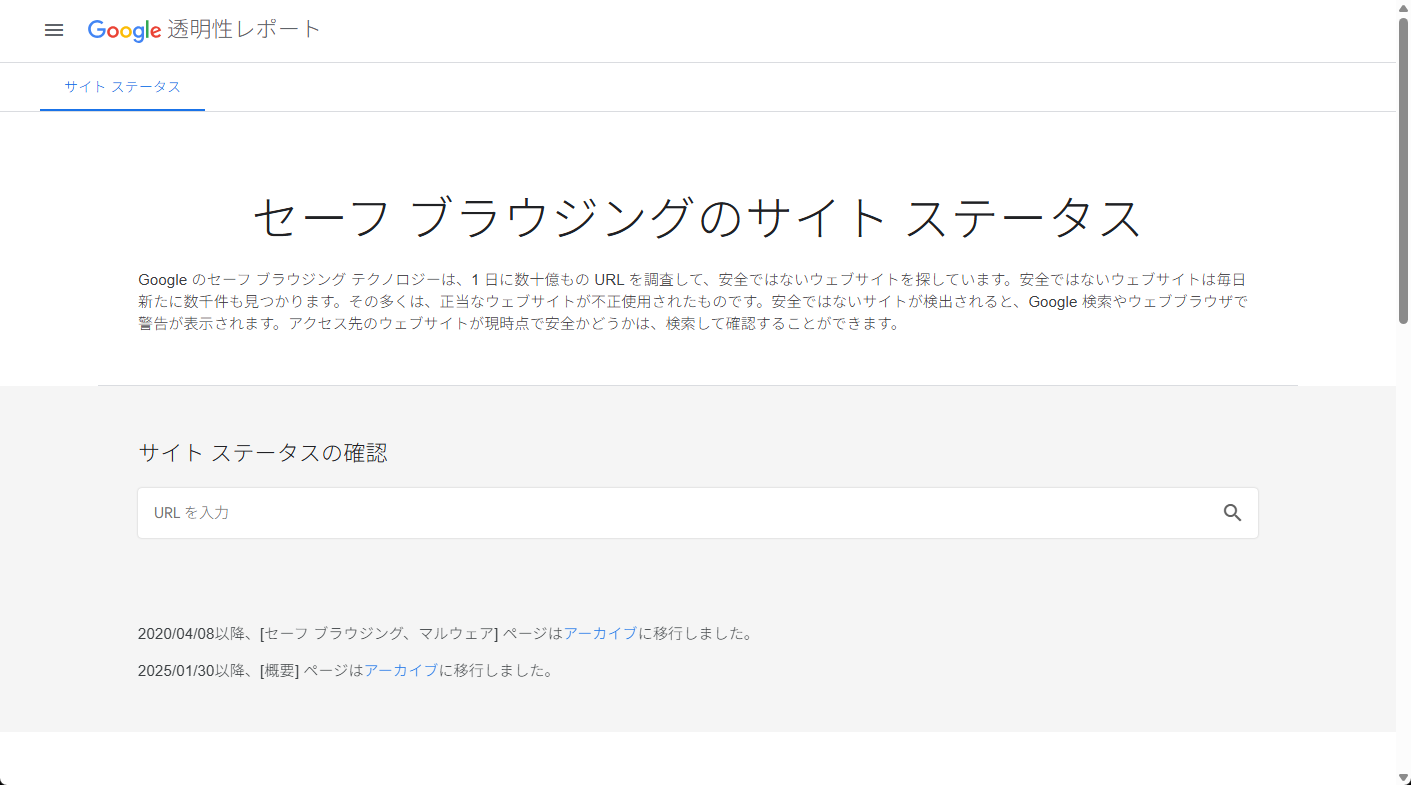Click the page's vertical scrollbar thumb
The image size is (1411, 785).
click(1403, 170)
